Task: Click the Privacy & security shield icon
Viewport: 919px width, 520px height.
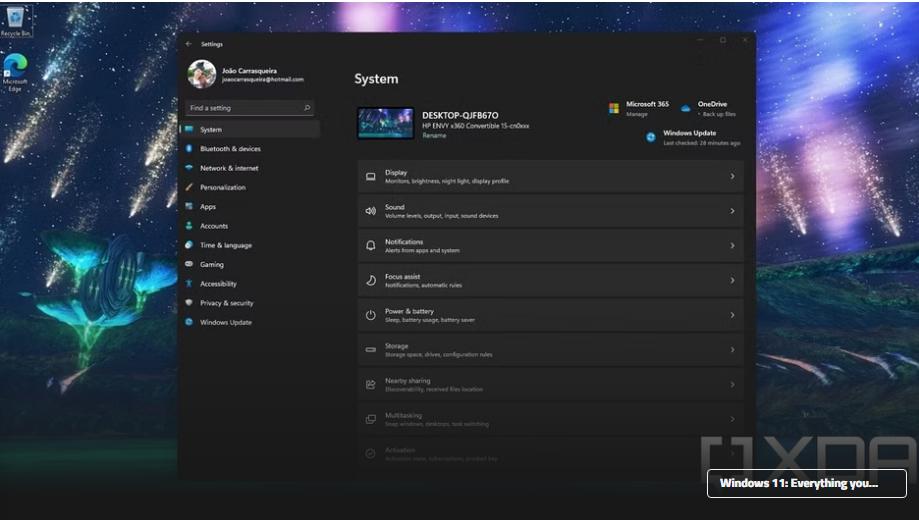Action: pyautogui.click(x=189, y=303)
